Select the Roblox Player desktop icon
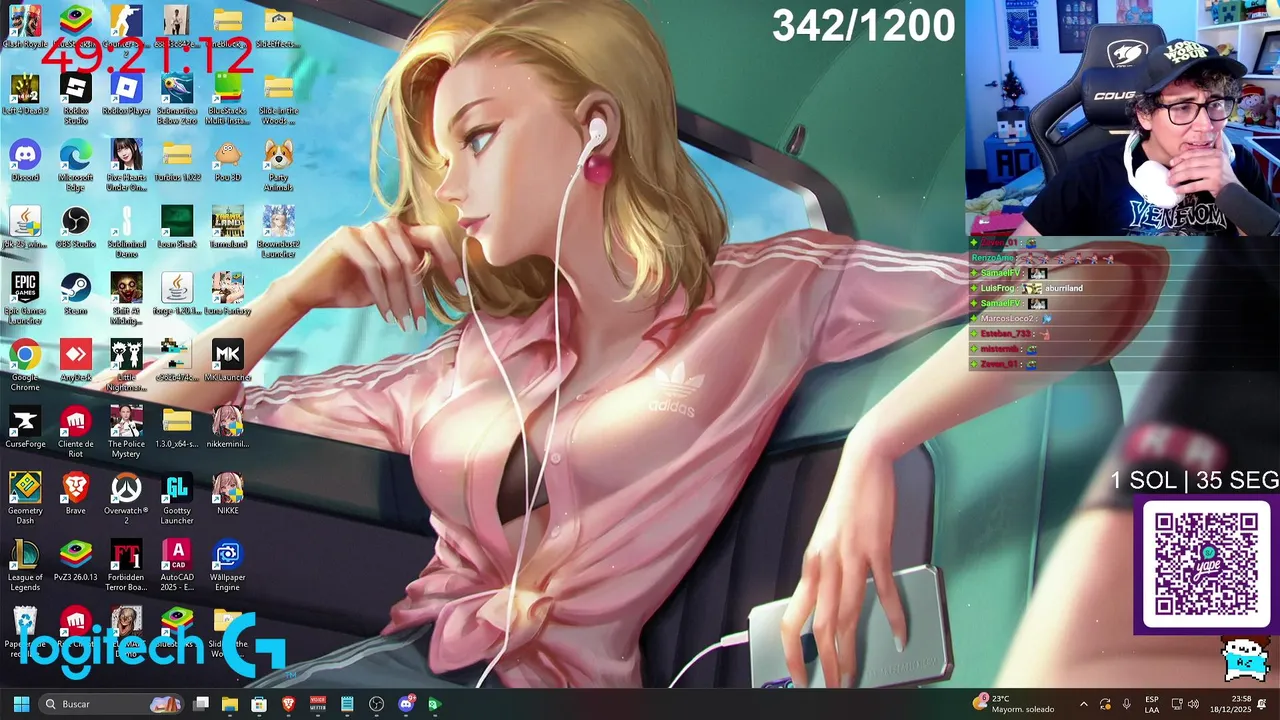1280x720 pixels. click(126, 95)
